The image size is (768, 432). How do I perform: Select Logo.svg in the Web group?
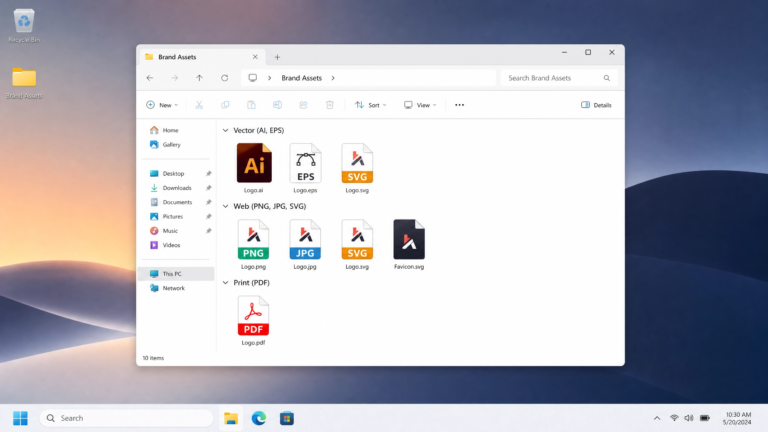[x=357, y=244]
